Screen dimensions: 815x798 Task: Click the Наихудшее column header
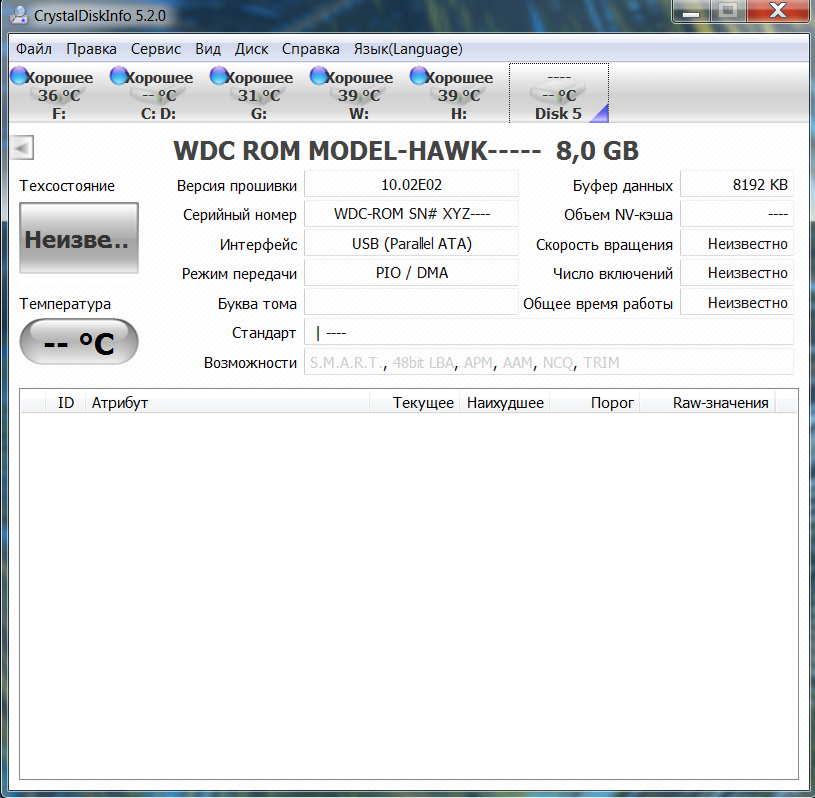tap(505, 402)
